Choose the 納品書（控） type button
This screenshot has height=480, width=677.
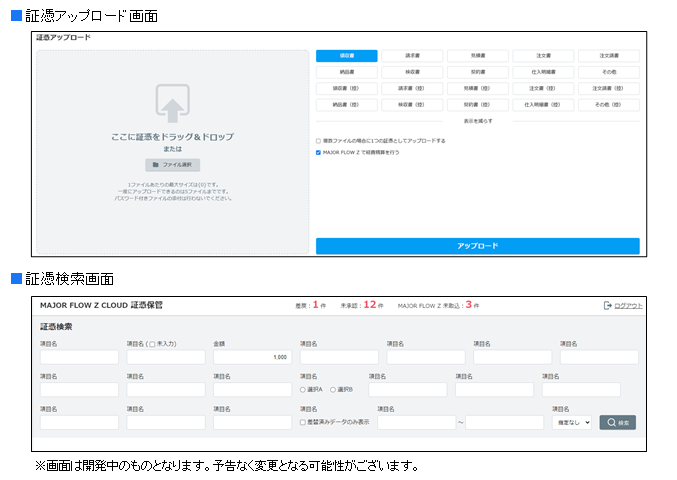[x=347, y=105]
